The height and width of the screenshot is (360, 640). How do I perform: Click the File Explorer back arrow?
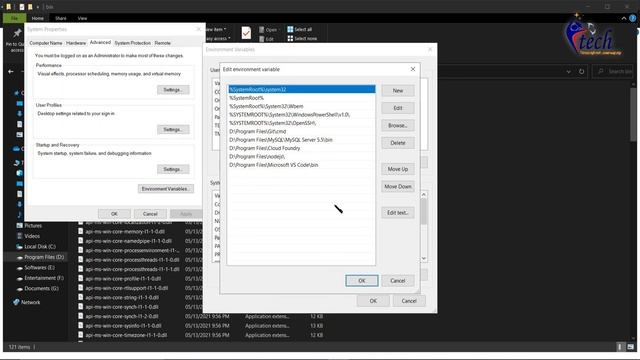tap(11, 71)
